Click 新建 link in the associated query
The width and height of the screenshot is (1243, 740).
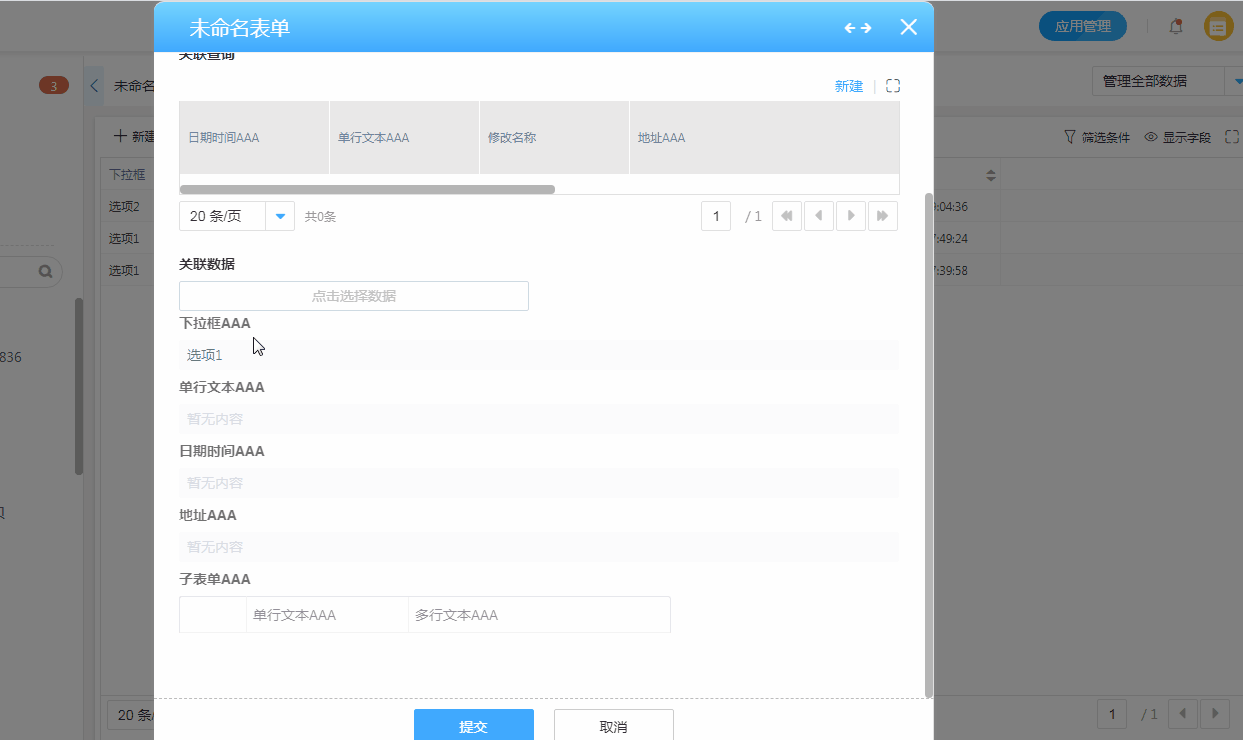tap(848, 86)
